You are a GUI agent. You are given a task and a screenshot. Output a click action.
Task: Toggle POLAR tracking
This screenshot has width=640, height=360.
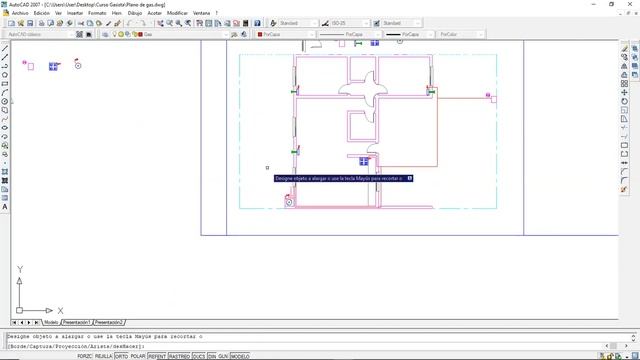coord(138,356)
